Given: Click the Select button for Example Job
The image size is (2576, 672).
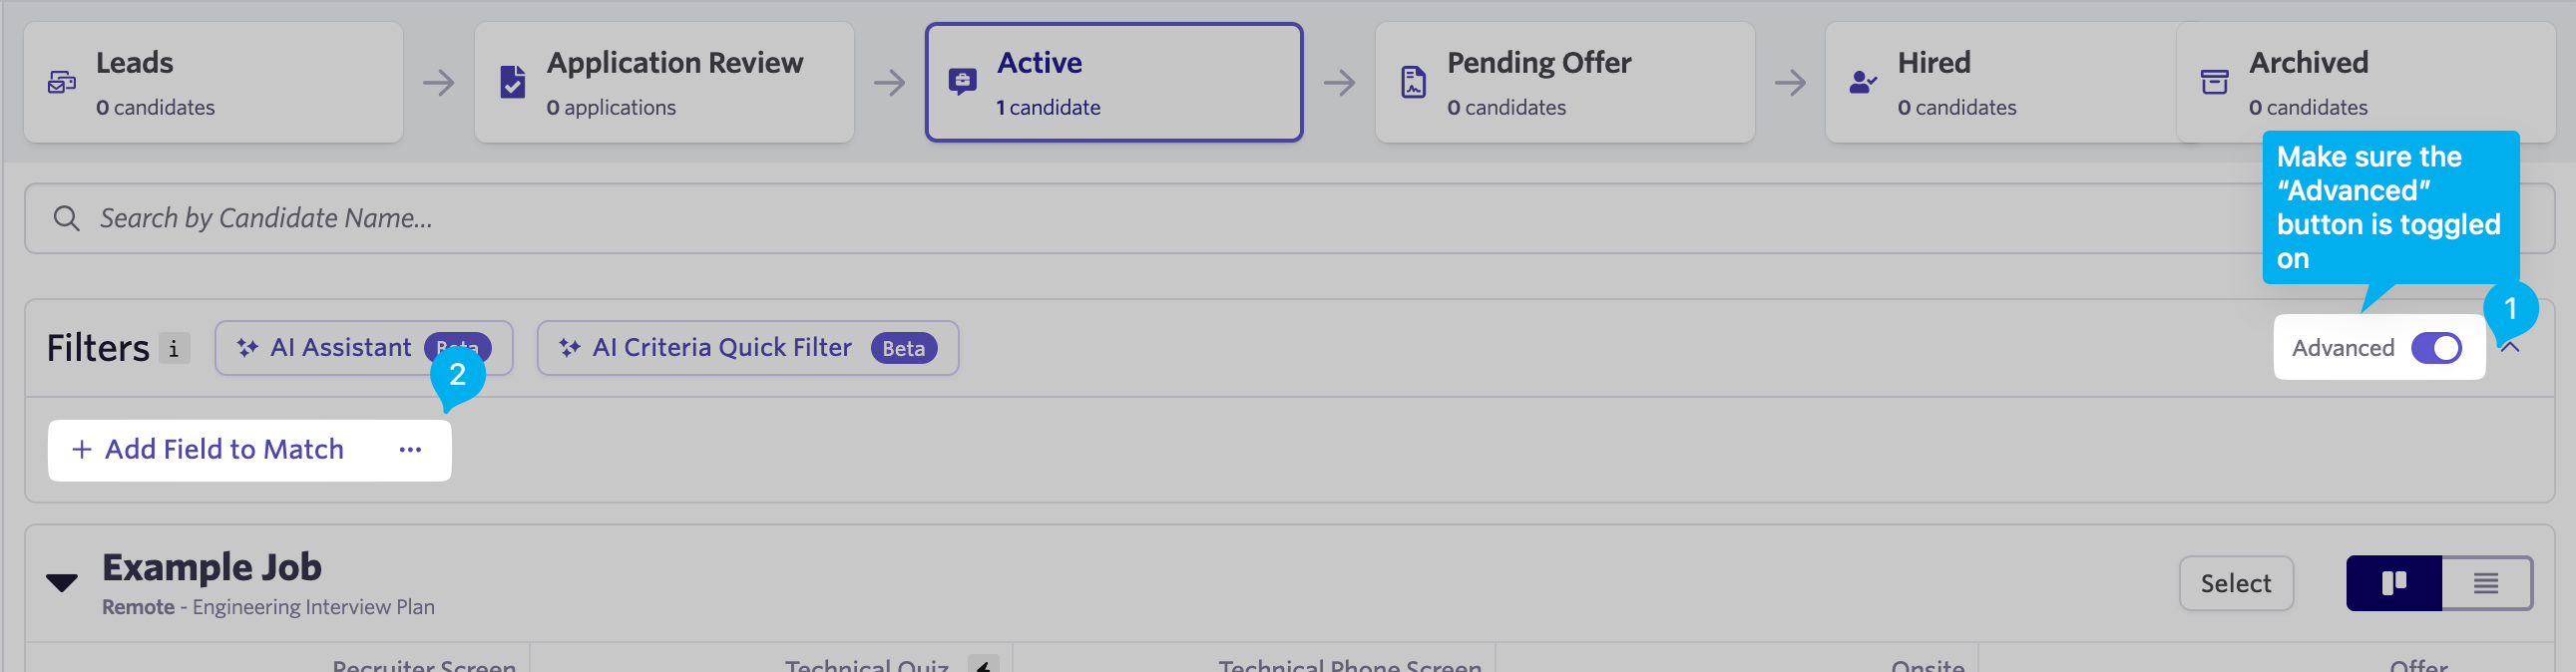Looking at the screenshot, I should pyautogui.click(x=2236, y=583).
